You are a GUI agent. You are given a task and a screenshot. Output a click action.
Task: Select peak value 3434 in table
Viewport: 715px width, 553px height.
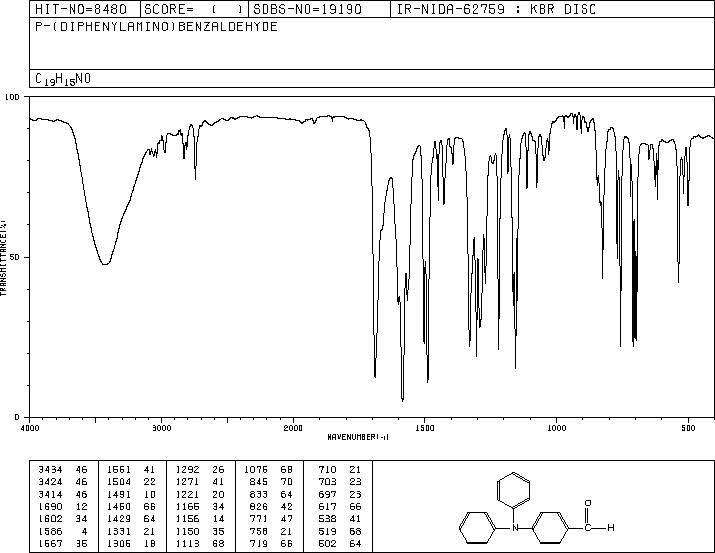(x=50, y=470)
